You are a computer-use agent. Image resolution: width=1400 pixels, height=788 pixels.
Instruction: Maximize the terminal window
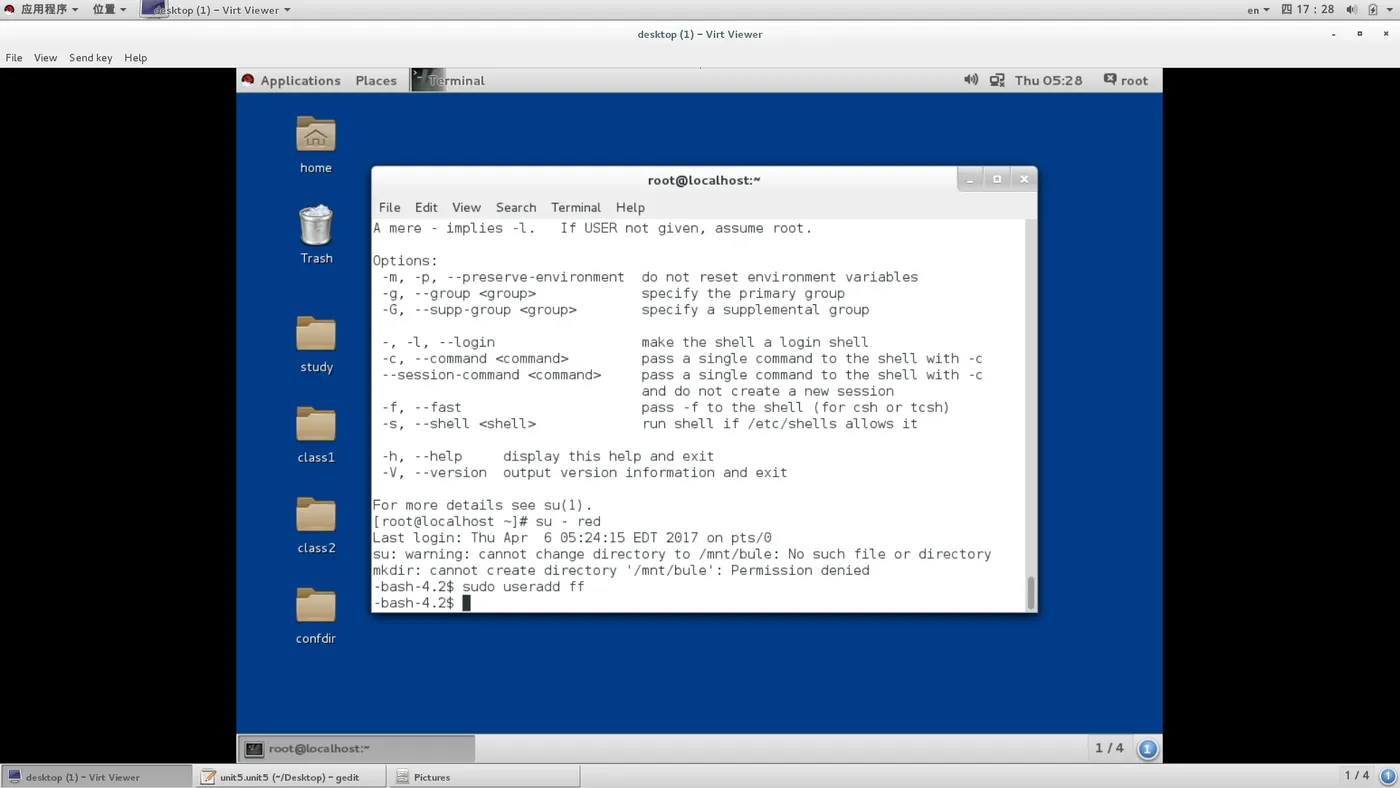(997, 179)
